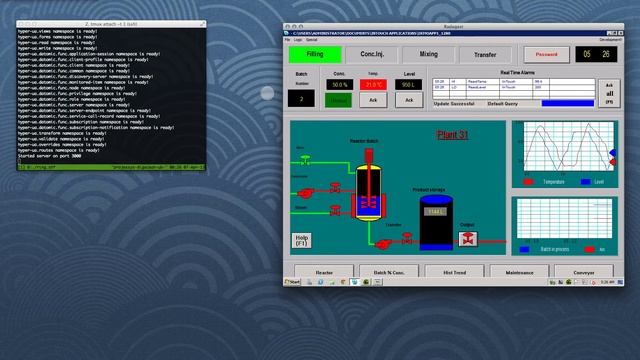Click the blue Batch in process swatch
This screenshot has width=640, height=360.
(x=524, y=249)
